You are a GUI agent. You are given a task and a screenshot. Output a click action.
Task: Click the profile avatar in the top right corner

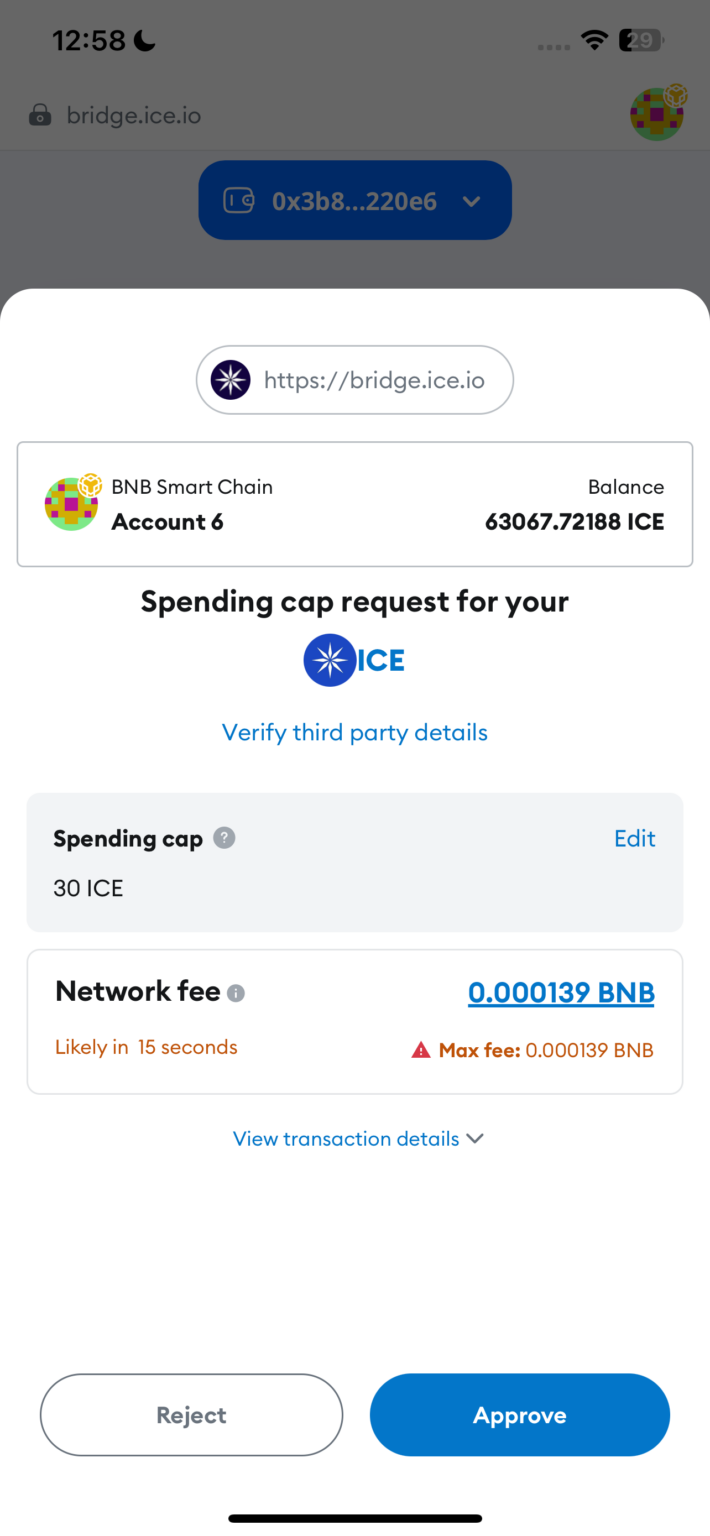click(x=657, y=114)
